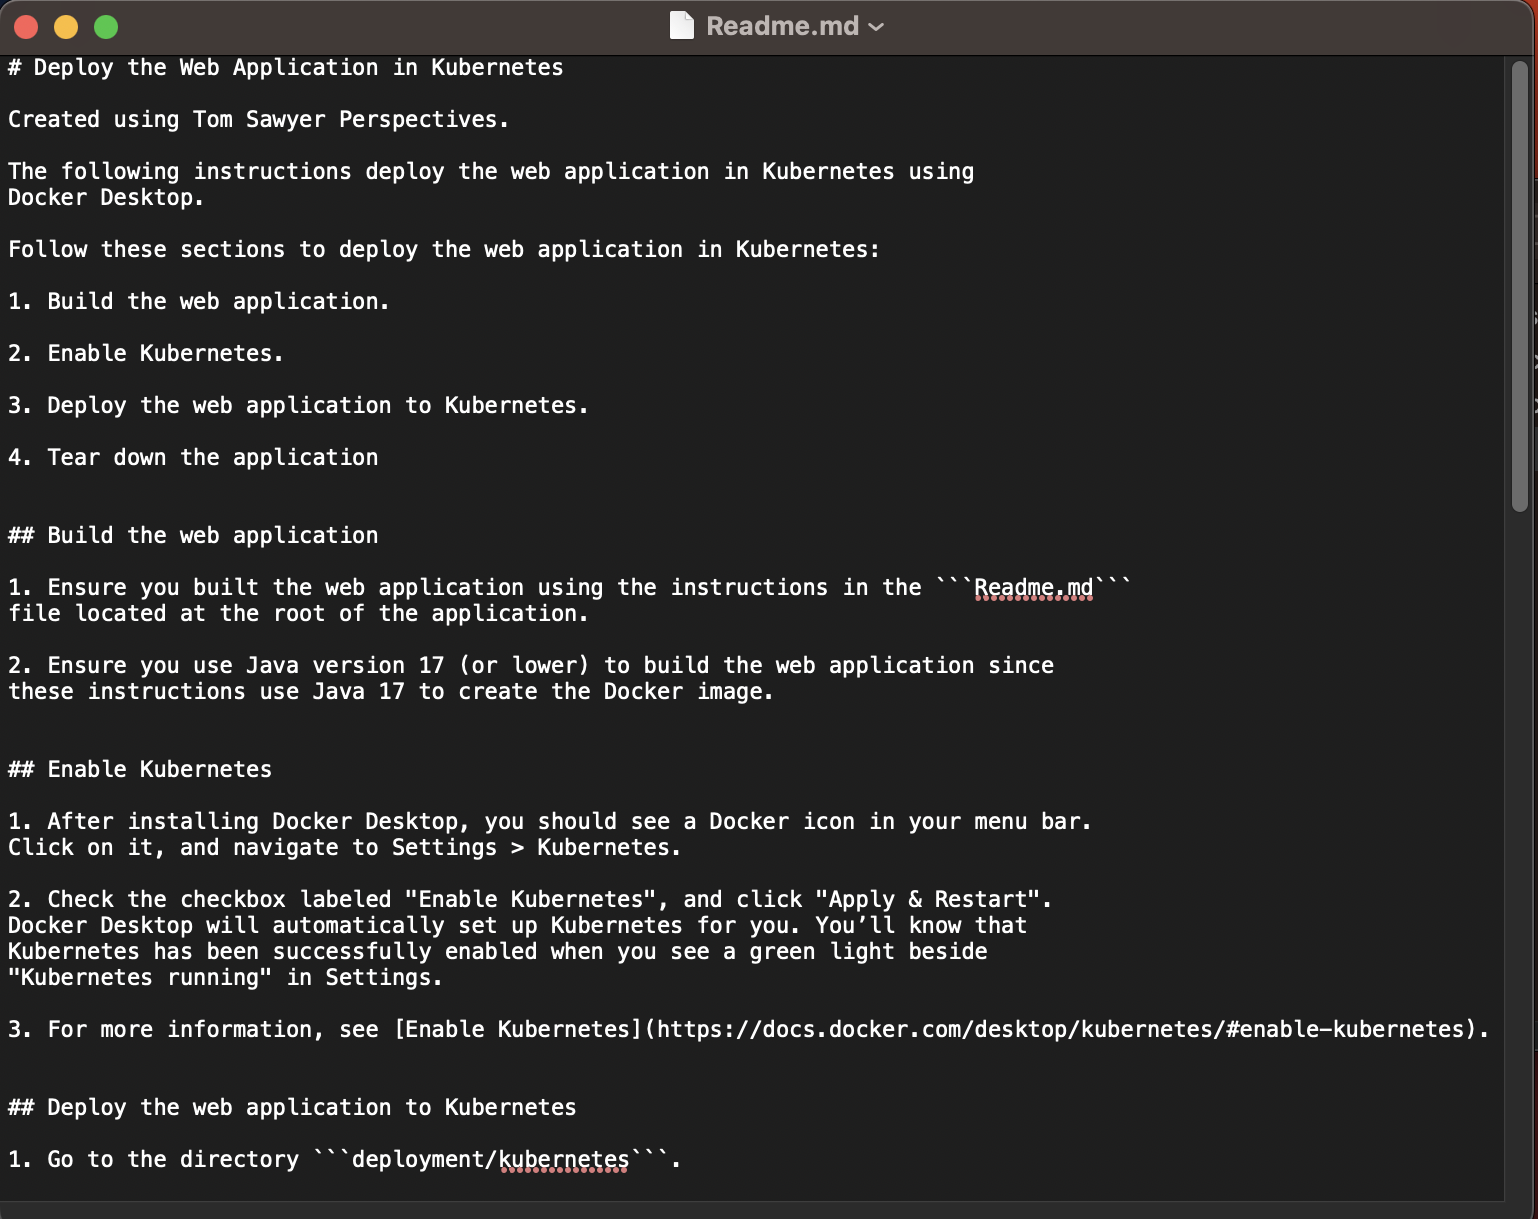The image size is (1538, 1219).
Task: Click the heading '## Build the web application'
Action: (x=193, y=536)
